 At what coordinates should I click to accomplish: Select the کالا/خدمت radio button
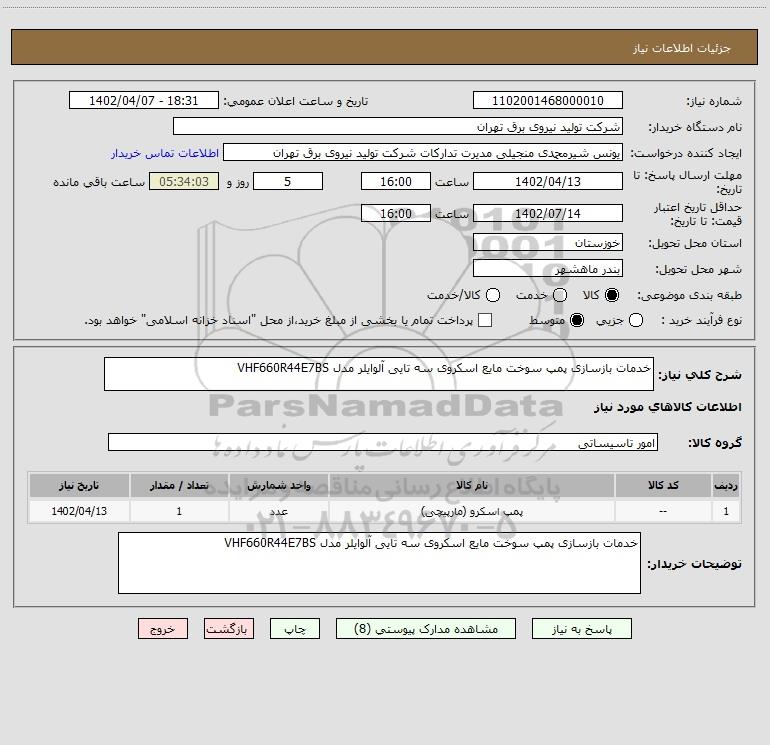pyautogui.click(x=493, y=295)
